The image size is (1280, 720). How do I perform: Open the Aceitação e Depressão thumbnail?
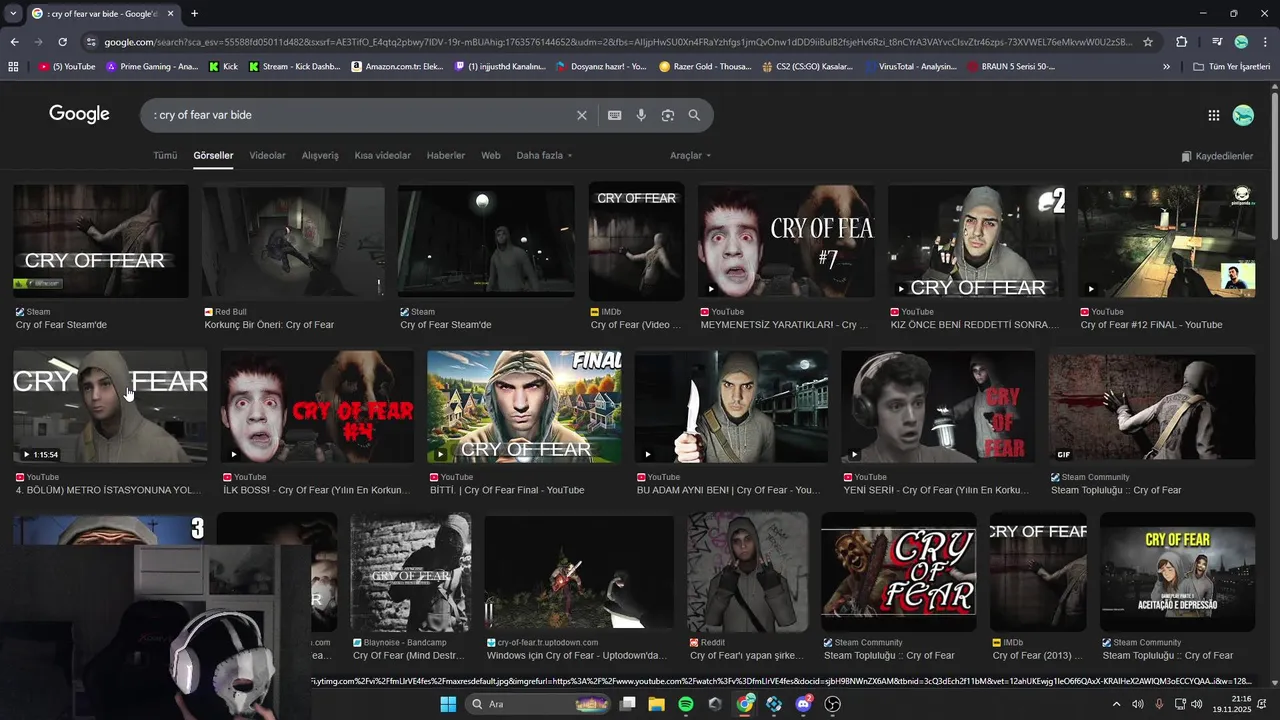(1177, 571)
